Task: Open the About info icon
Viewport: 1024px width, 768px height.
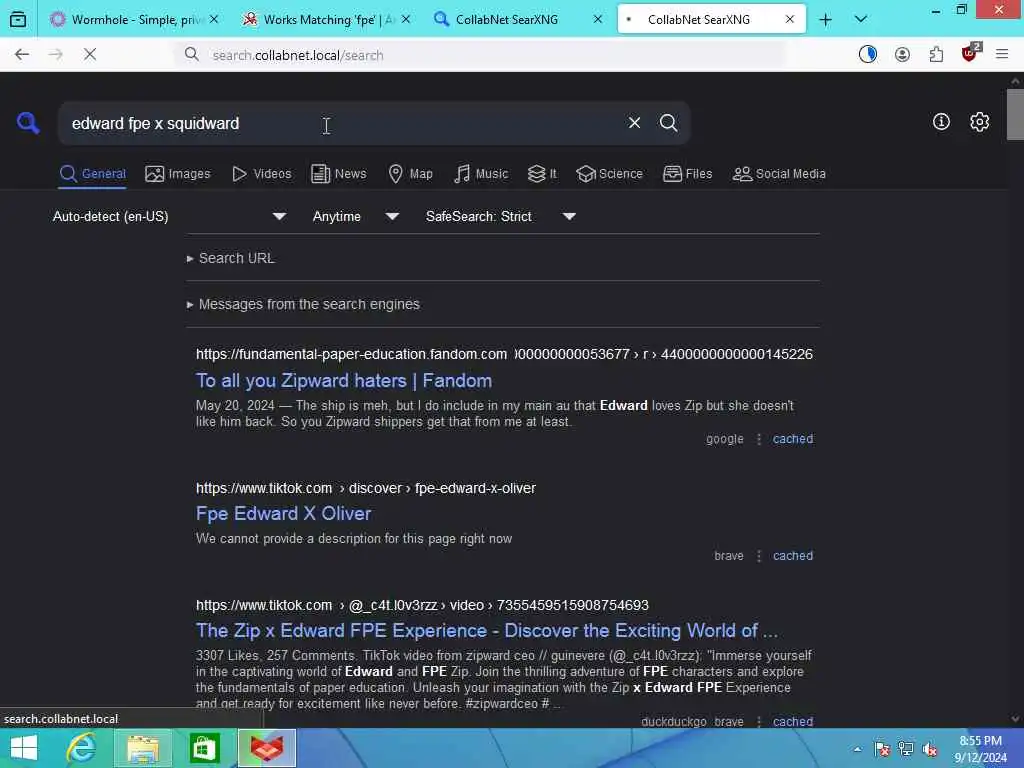Action: point(941,121)
